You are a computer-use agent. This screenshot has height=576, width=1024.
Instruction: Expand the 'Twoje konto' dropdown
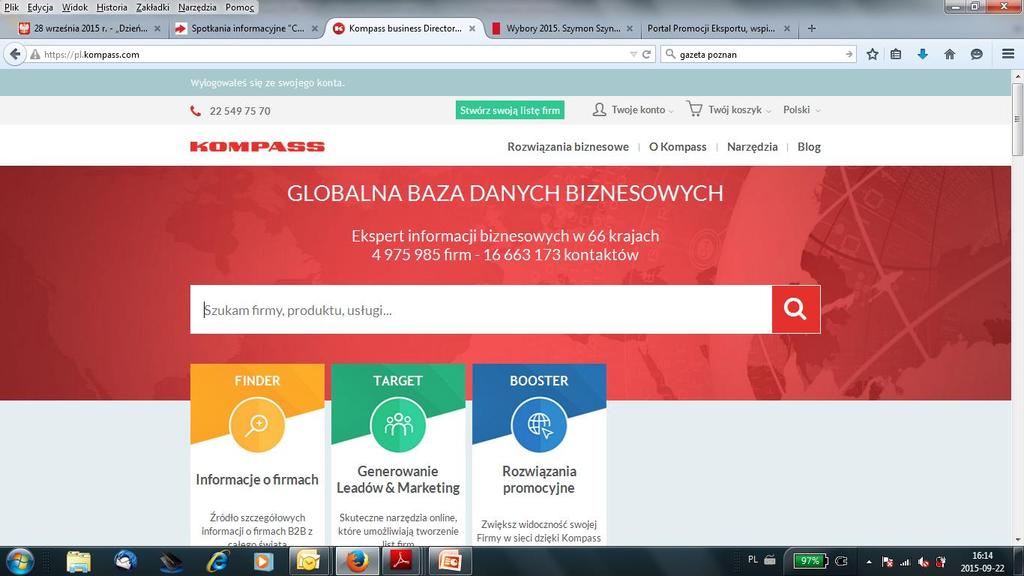pos(633,110)
